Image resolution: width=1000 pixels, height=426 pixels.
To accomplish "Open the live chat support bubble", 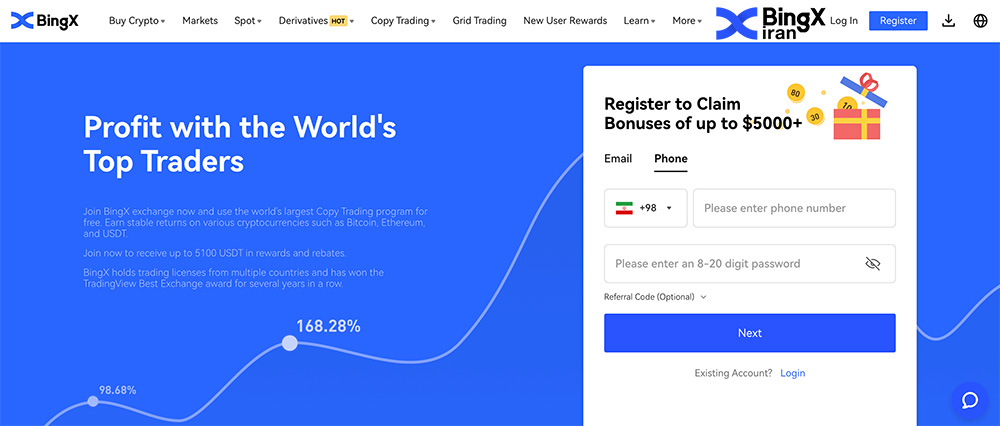I will tap(969, 400).
